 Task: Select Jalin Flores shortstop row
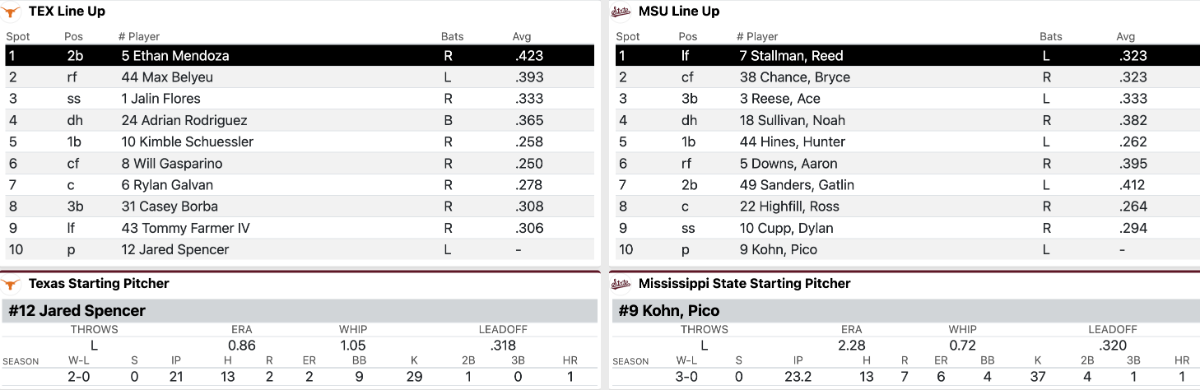coord(300,99)
